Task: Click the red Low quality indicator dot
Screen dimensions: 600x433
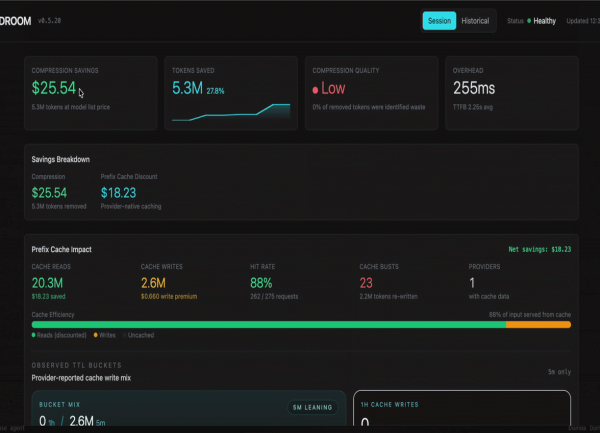Action: pyautogui.click(x=315, y=90)
